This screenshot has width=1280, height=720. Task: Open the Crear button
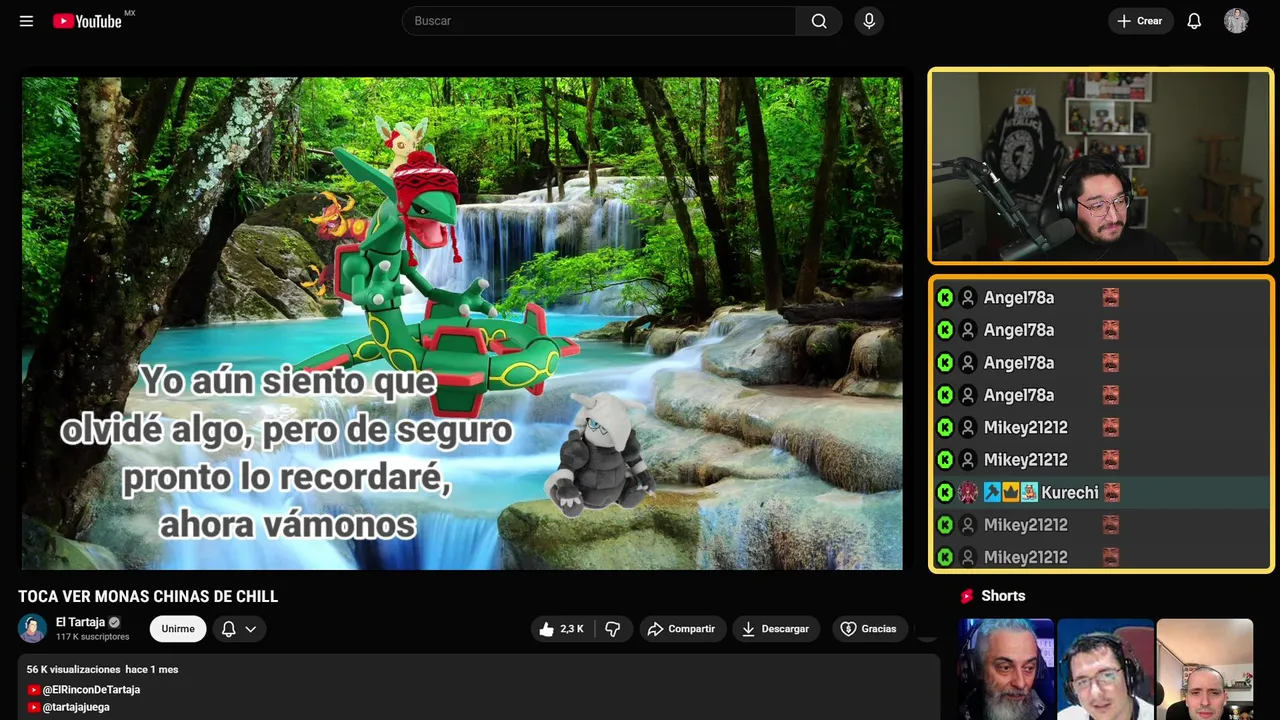[1140, 21]
